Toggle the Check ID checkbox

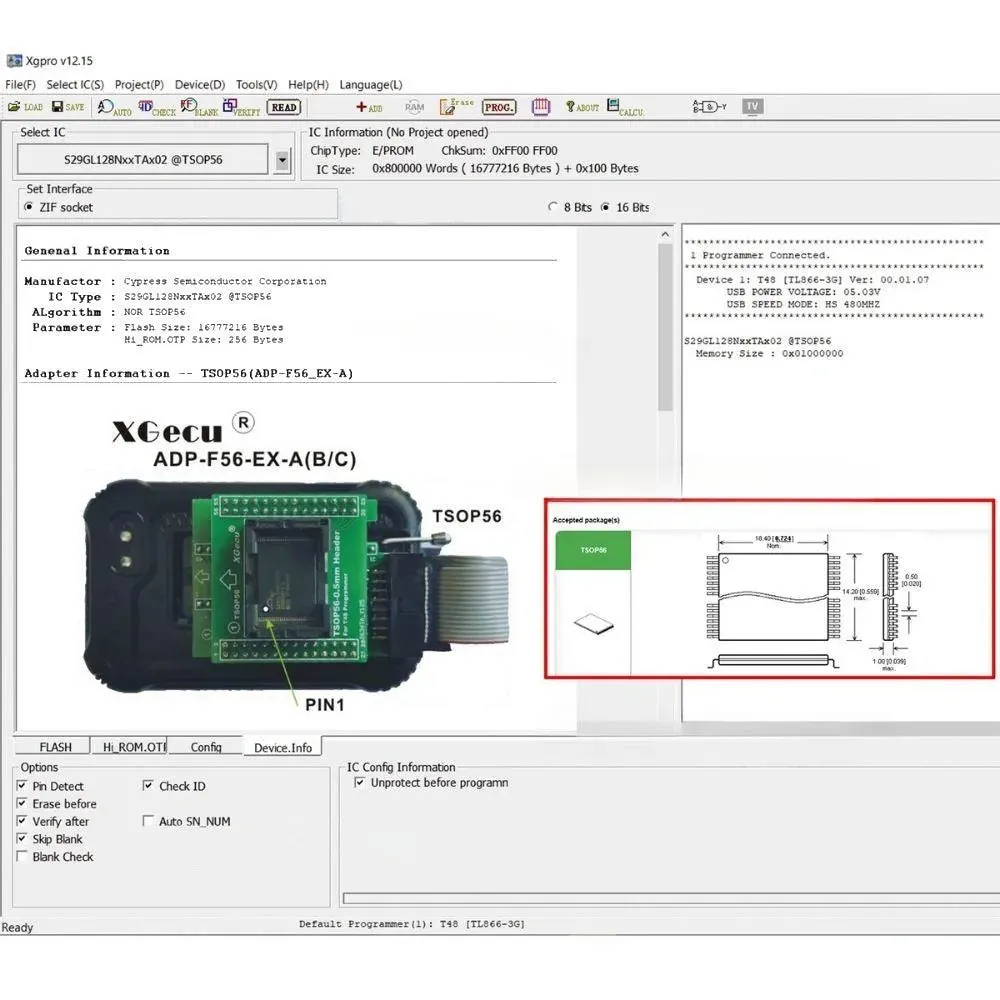pyautogui.click(x=148, y=785)
